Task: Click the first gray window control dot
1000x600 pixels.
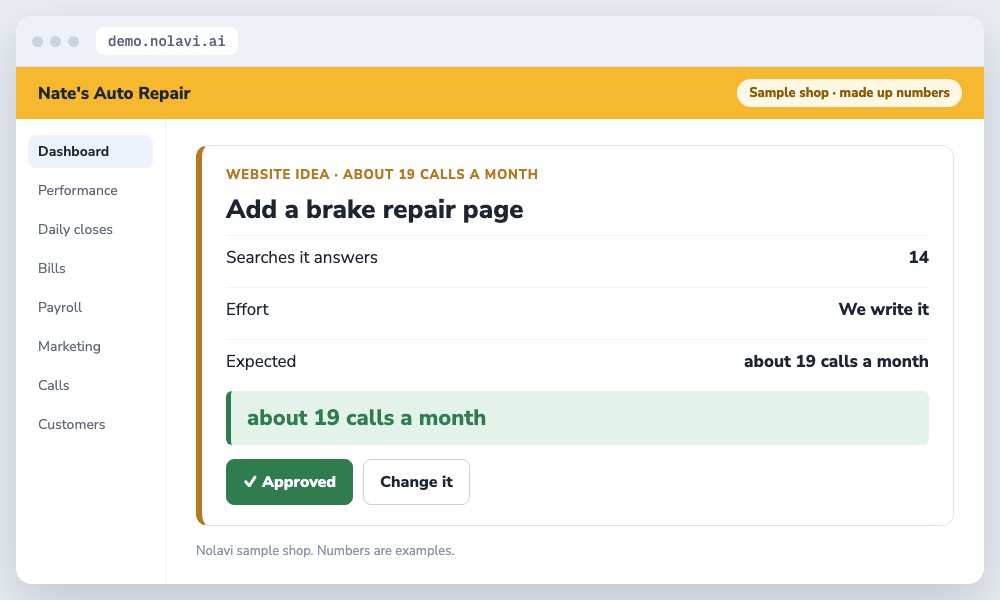Action: point(38,41)
